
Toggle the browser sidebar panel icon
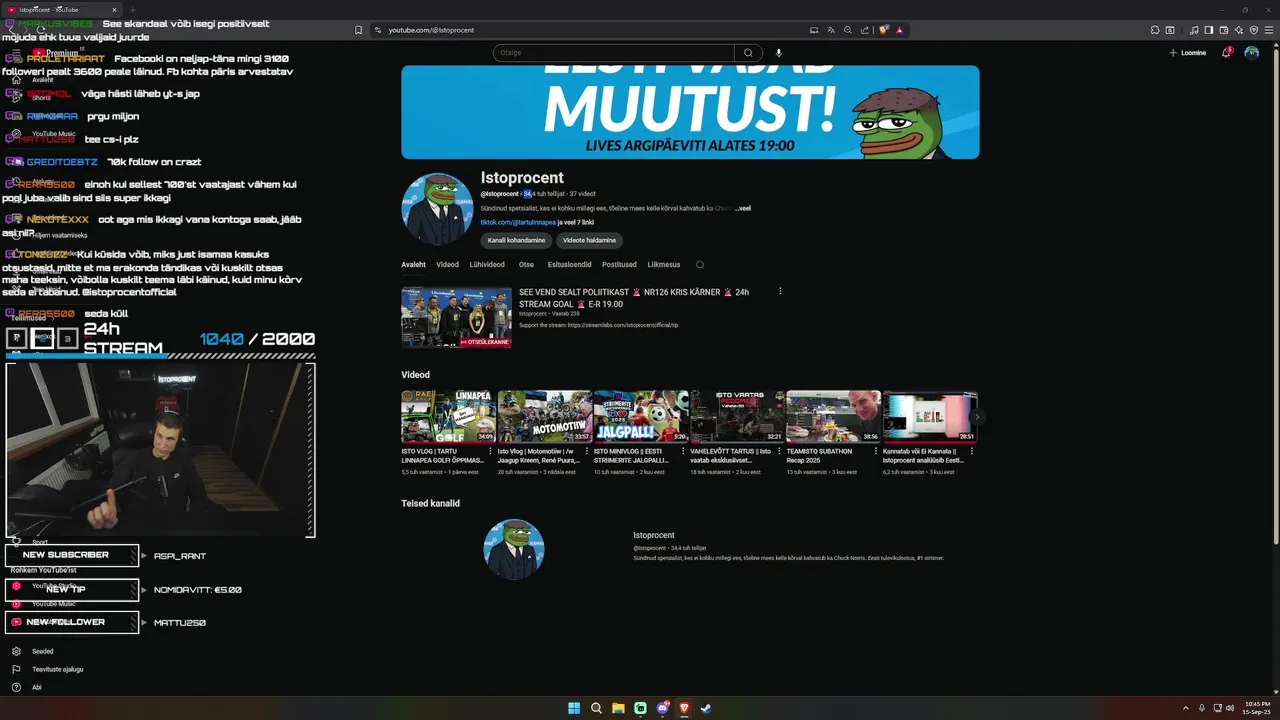click(x=1209, y=30)
